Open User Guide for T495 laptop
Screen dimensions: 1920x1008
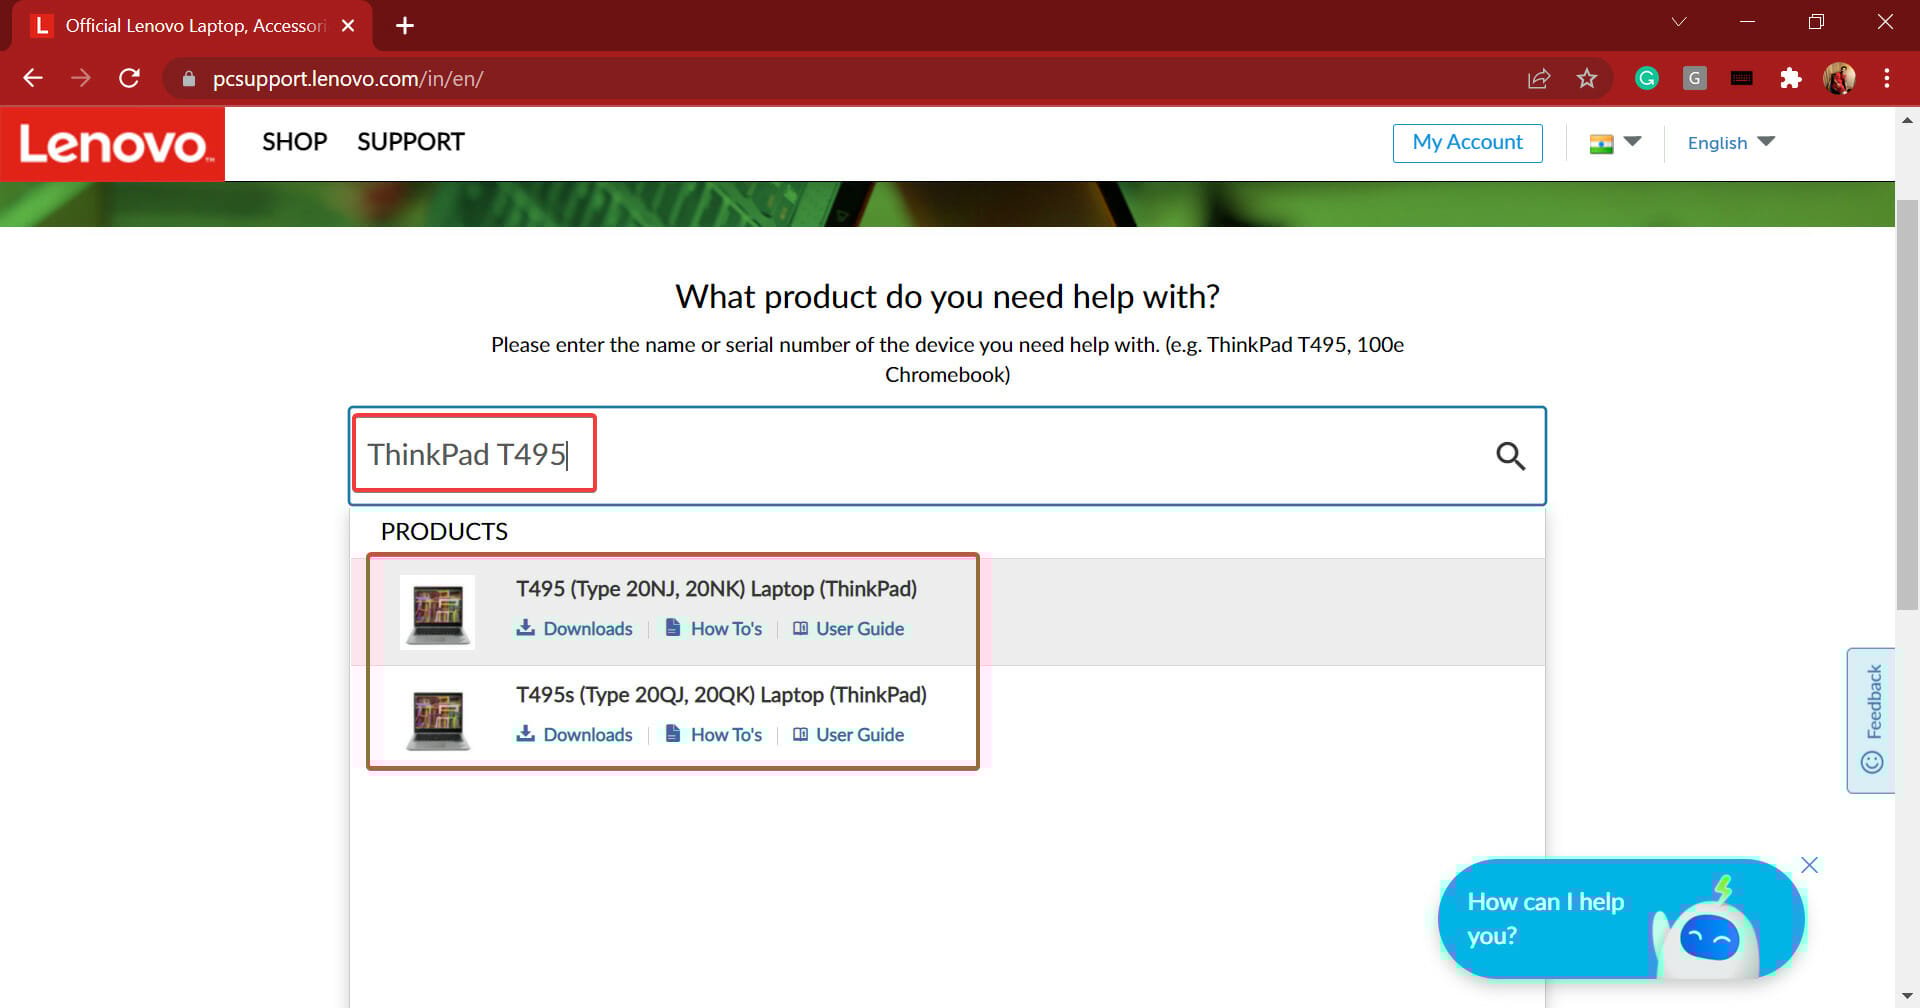click(x=848, y=628)
